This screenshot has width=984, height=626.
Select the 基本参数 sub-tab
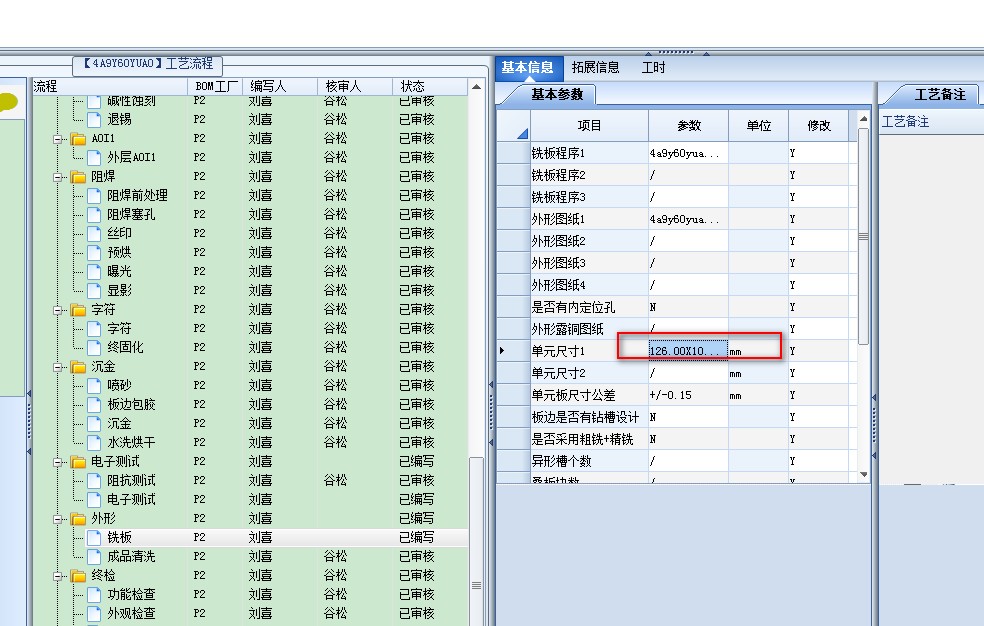(x=557, y=95)
